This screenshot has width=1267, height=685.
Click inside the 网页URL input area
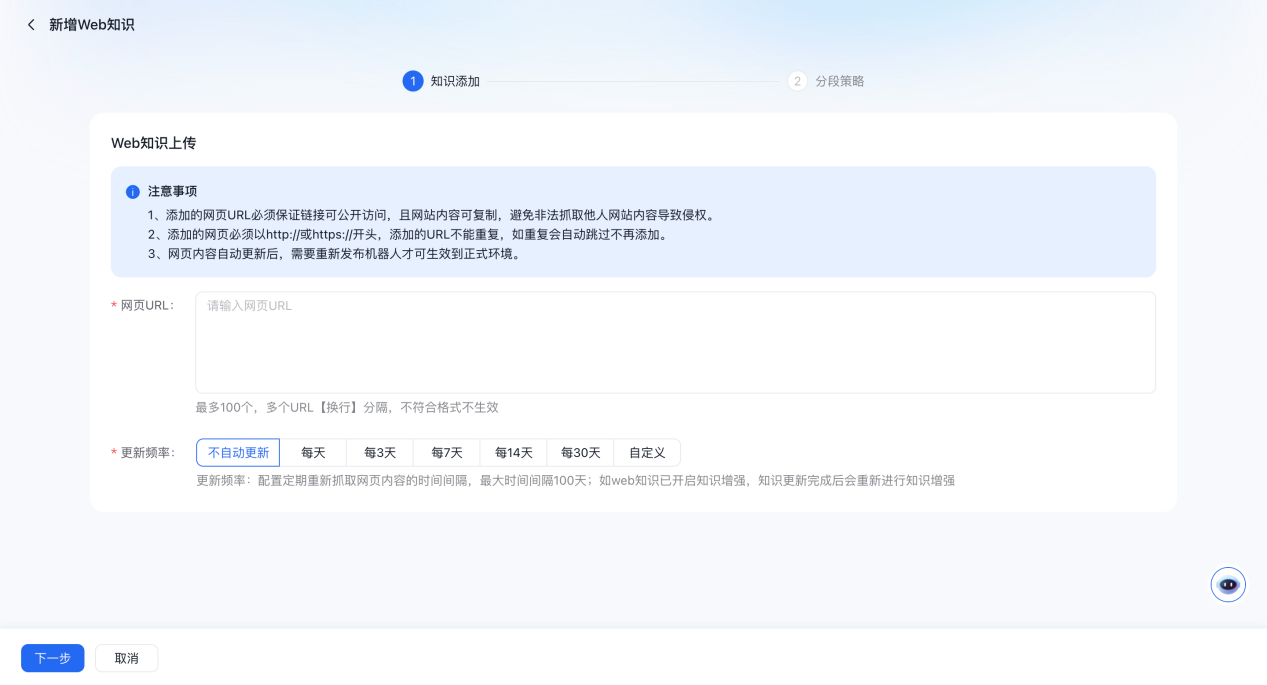click(x=675, y=340)
